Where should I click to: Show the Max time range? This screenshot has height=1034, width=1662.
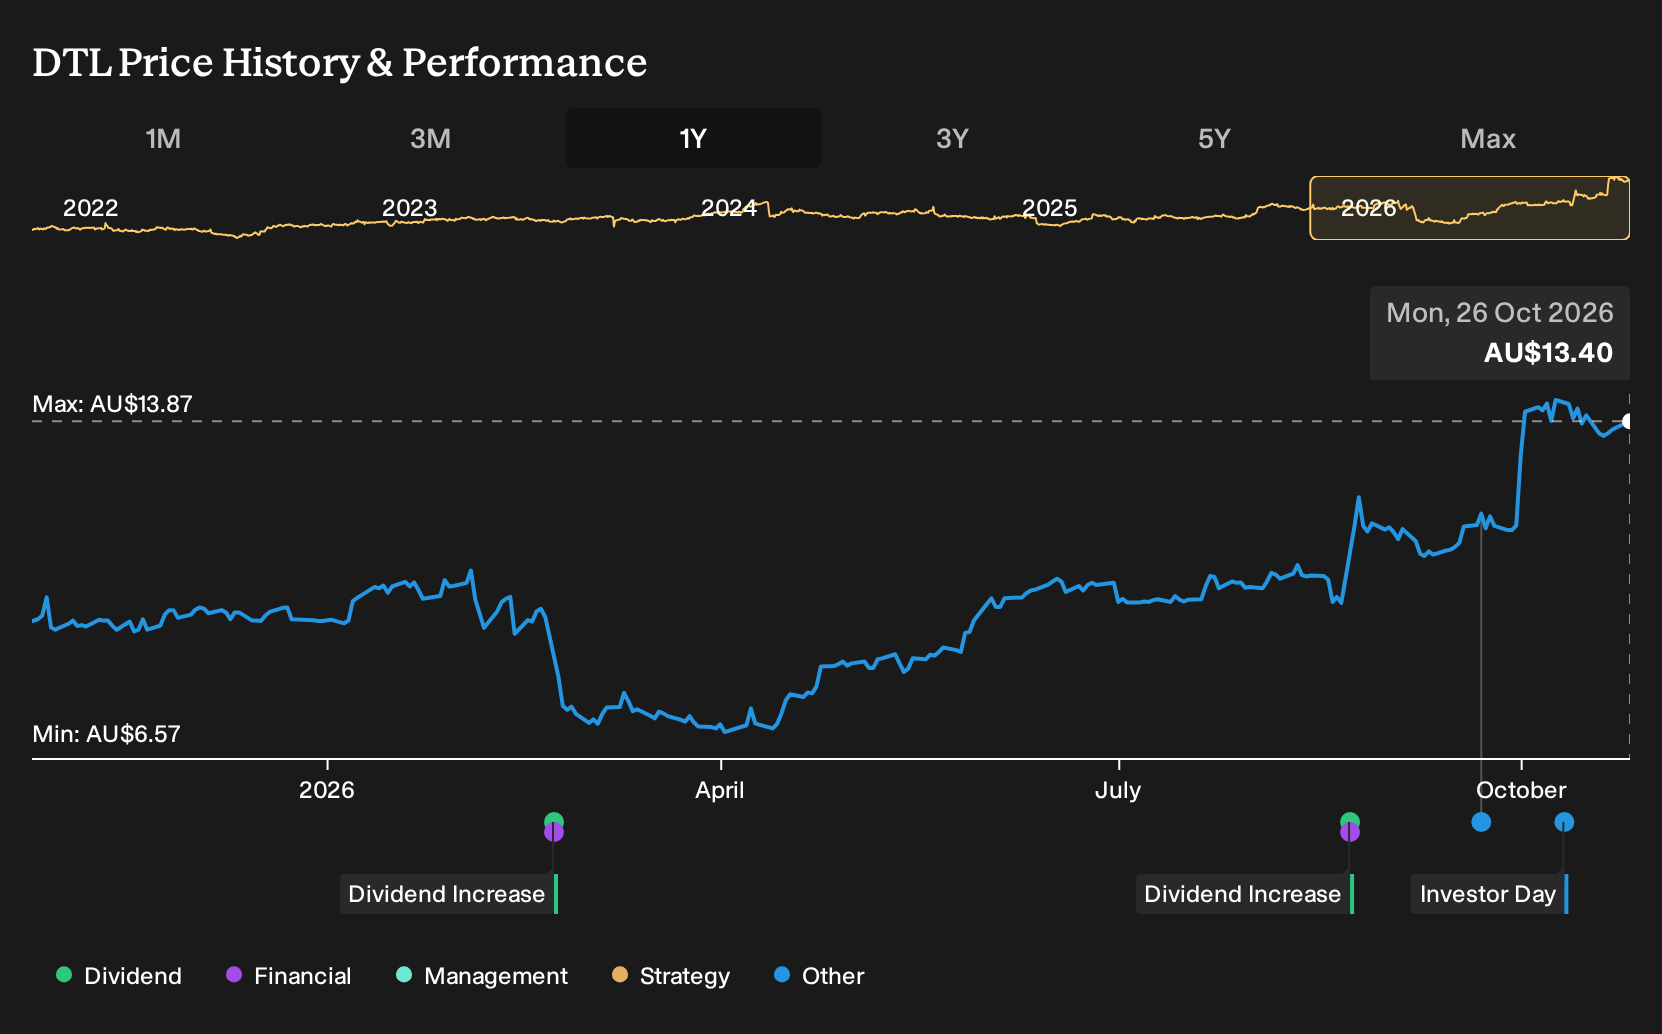coord(1488,138)
